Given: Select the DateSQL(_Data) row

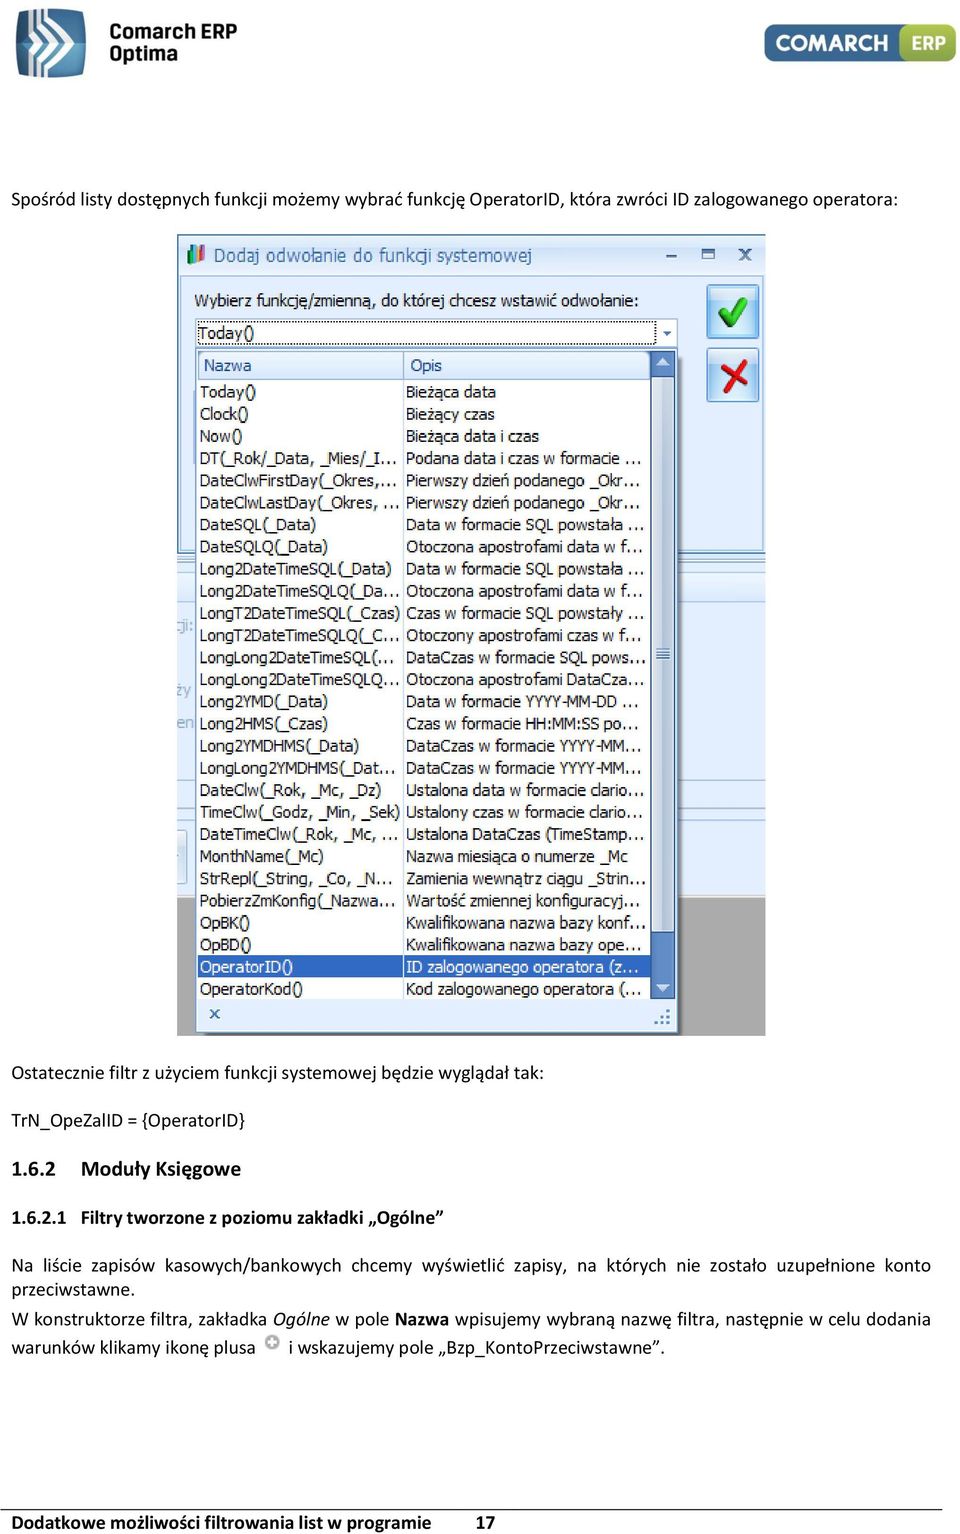Looking at the screenshot, I should (x=424, y=524).
